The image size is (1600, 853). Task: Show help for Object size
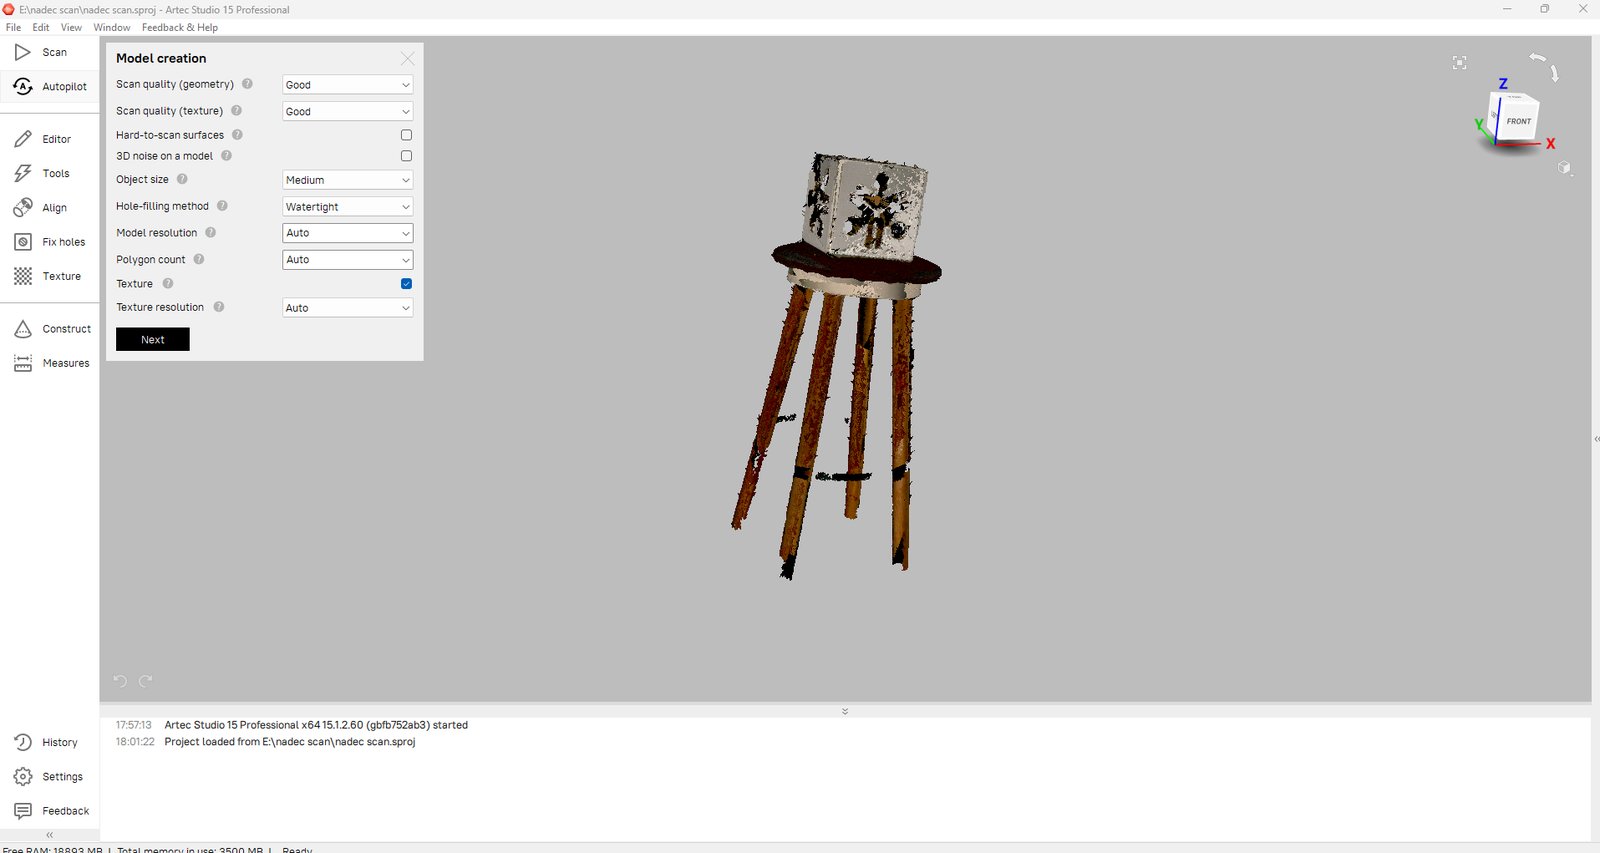(x=182, y=179)
